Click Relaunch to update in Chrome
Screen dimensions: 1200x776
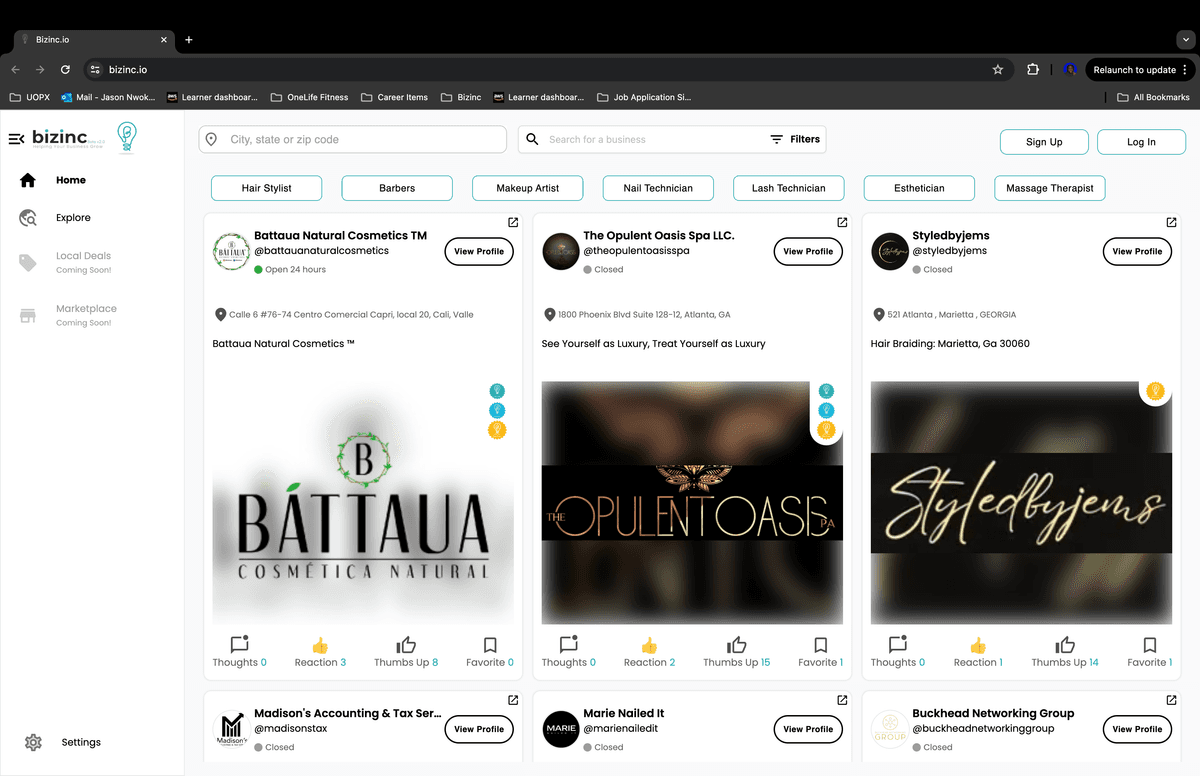[x=1141, y=70]
